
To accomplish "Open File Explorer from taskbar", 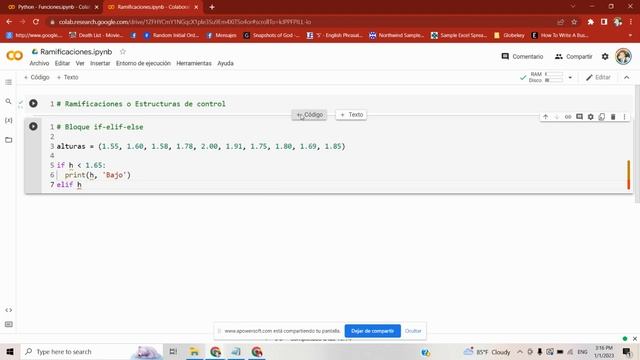I will (194, 351).
